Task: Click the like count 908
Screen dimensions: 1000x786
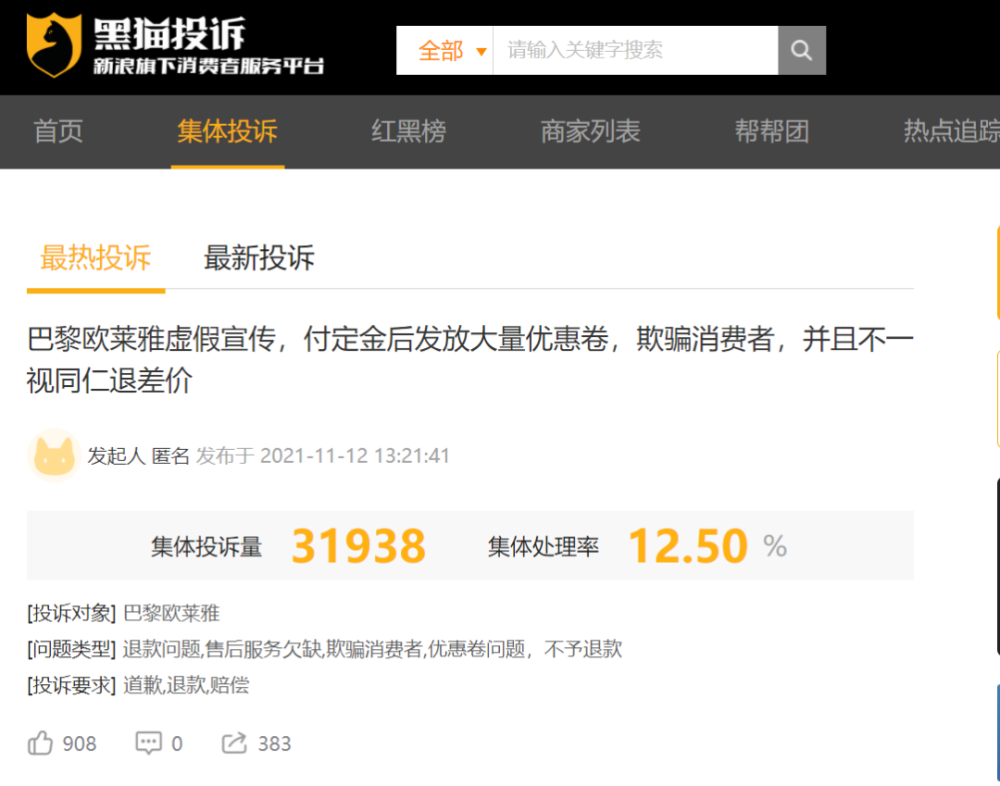Action: tap(79, 744)
